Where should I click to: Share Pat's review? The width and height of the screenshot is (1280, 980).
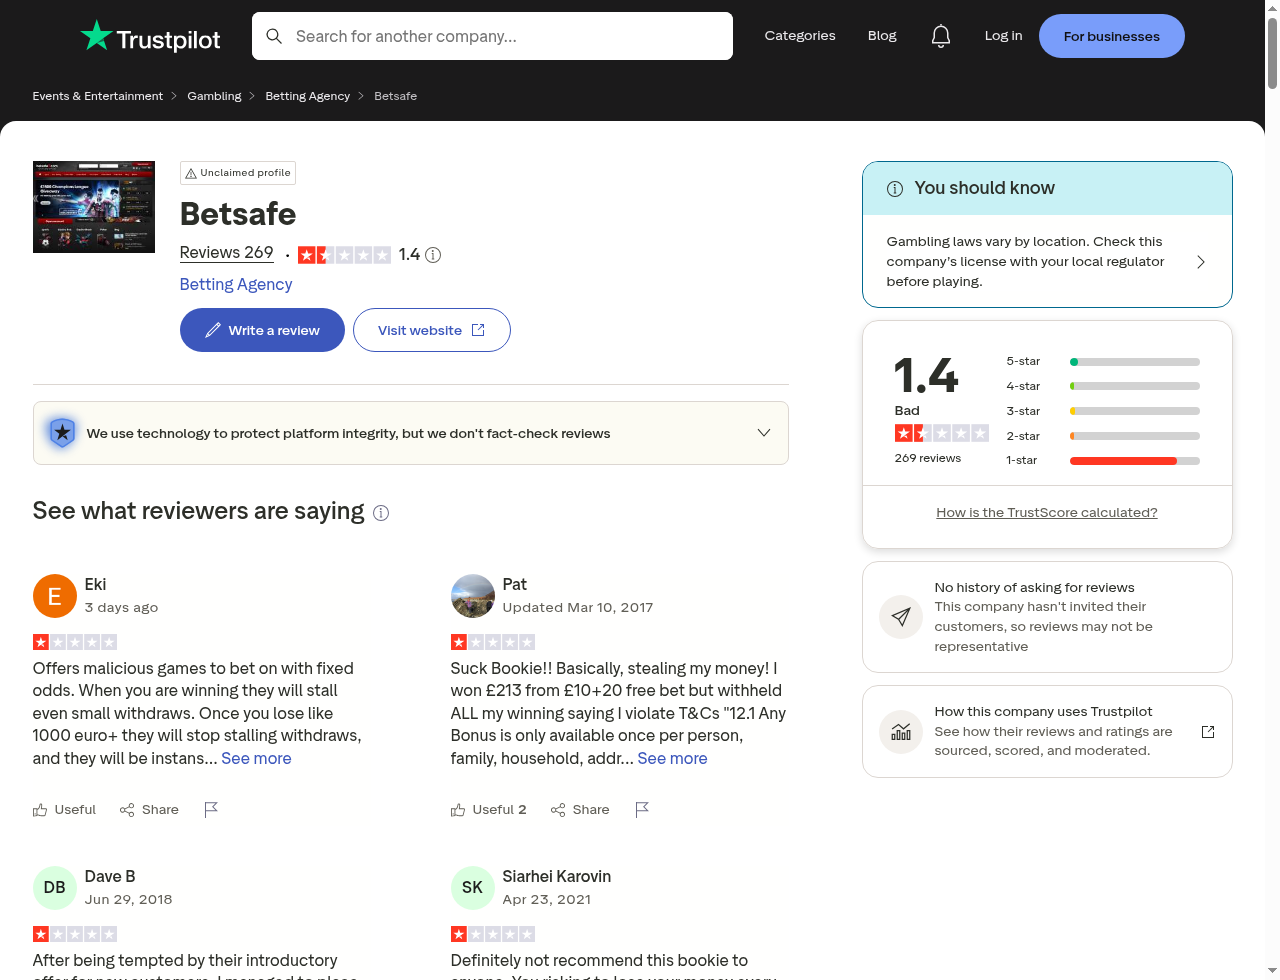(580, 809)
